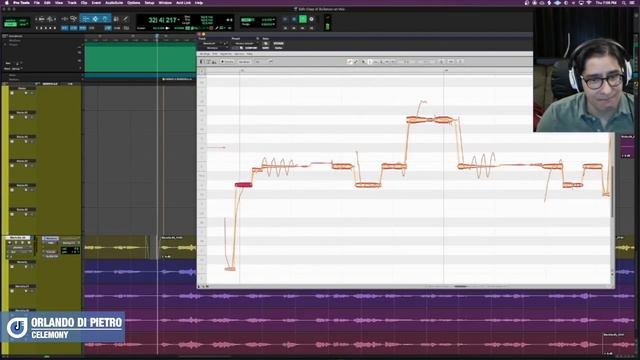The height and width of the screenshot is (360, 640).
Task: Select the highest orange note blob
Action: [x=430, y=120]
